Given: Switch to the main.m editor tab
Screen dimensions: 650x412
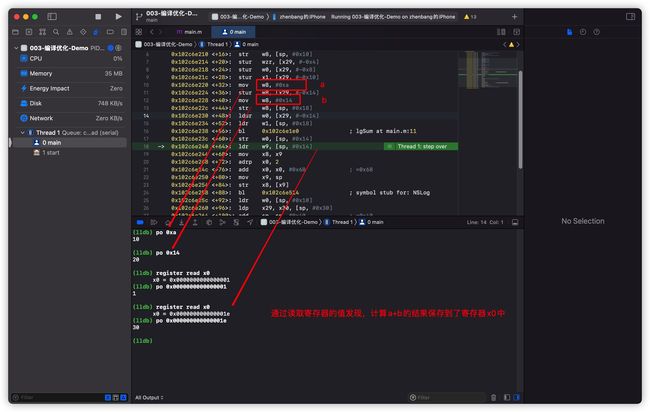Looking at the screenshot, I should pyautogui.click(x=189, y=32).
